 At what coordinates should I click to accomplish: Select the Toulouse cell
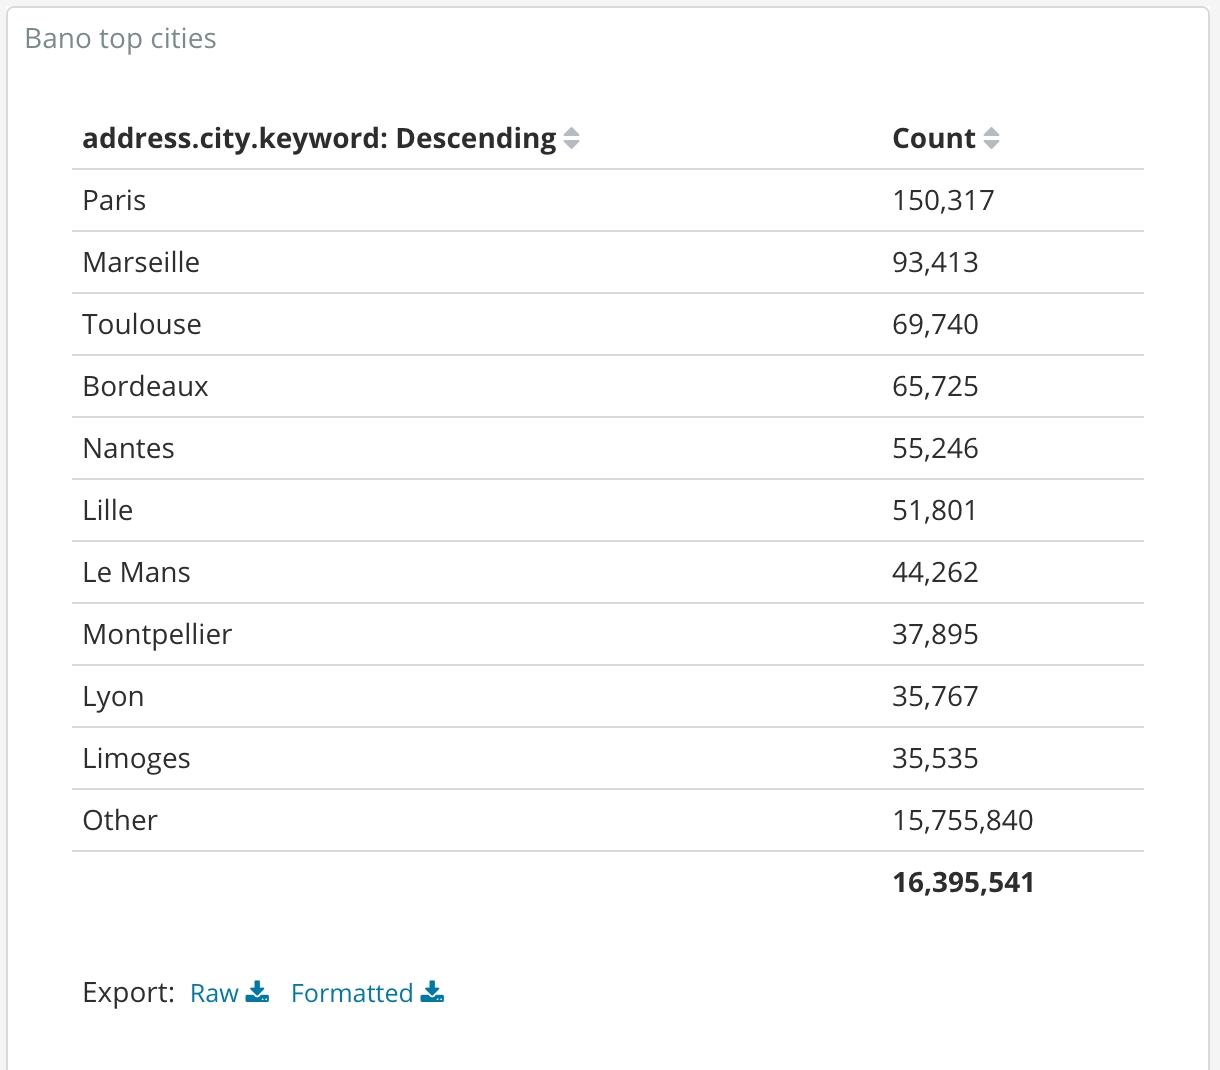click(x=142, y=324)
